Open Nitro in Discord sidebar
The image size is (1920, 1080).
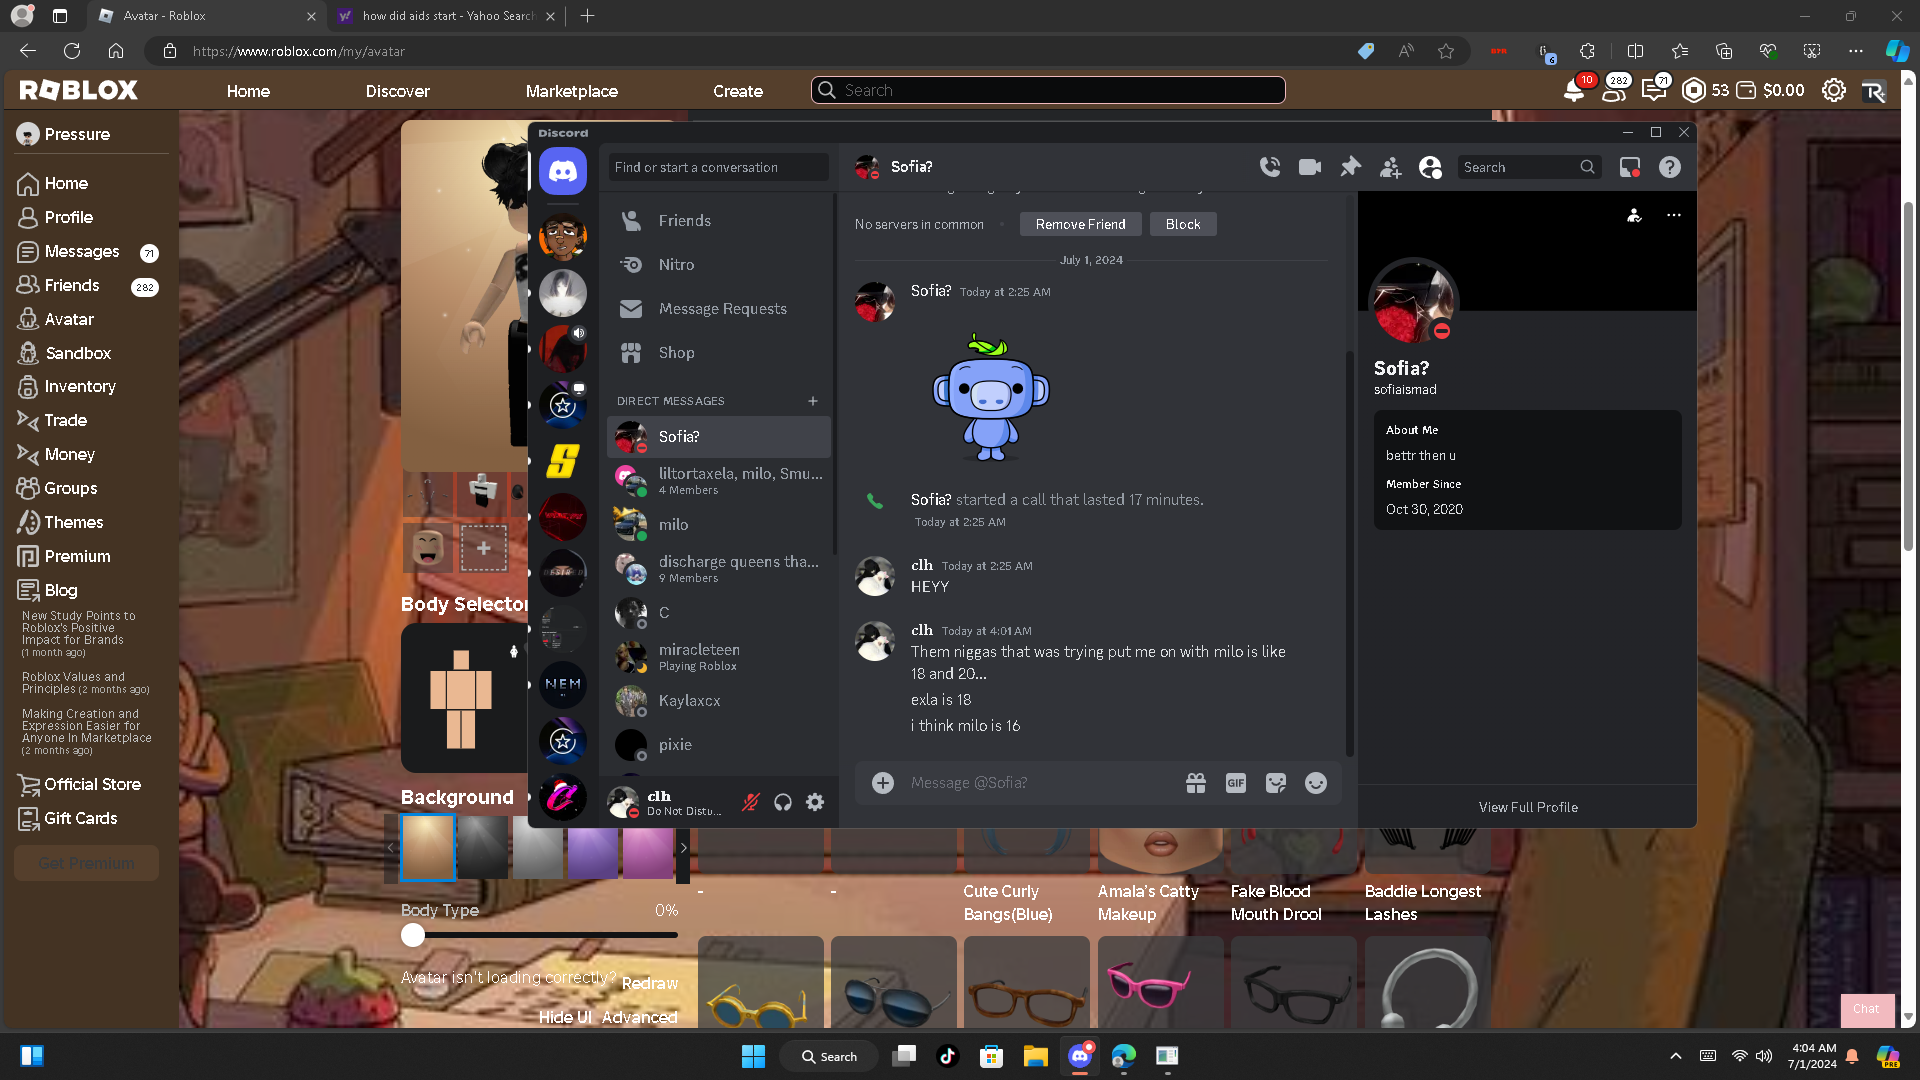click(719, 265)
